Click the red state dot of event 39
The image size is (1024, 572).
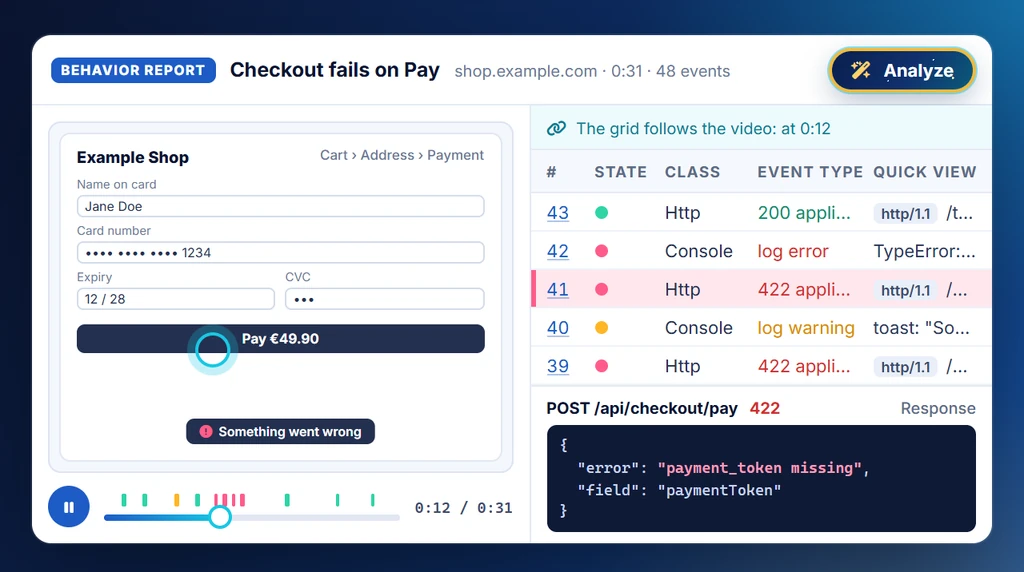[601, 366]
